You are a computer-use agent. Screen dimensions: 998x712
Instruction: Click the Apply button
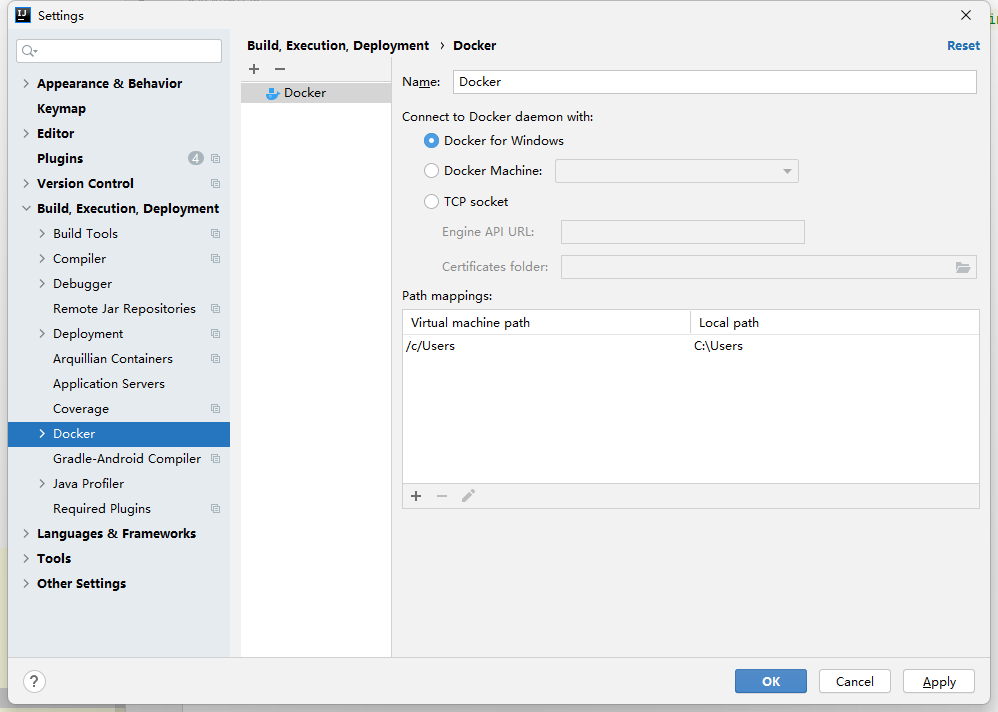[x=939, y=681]
